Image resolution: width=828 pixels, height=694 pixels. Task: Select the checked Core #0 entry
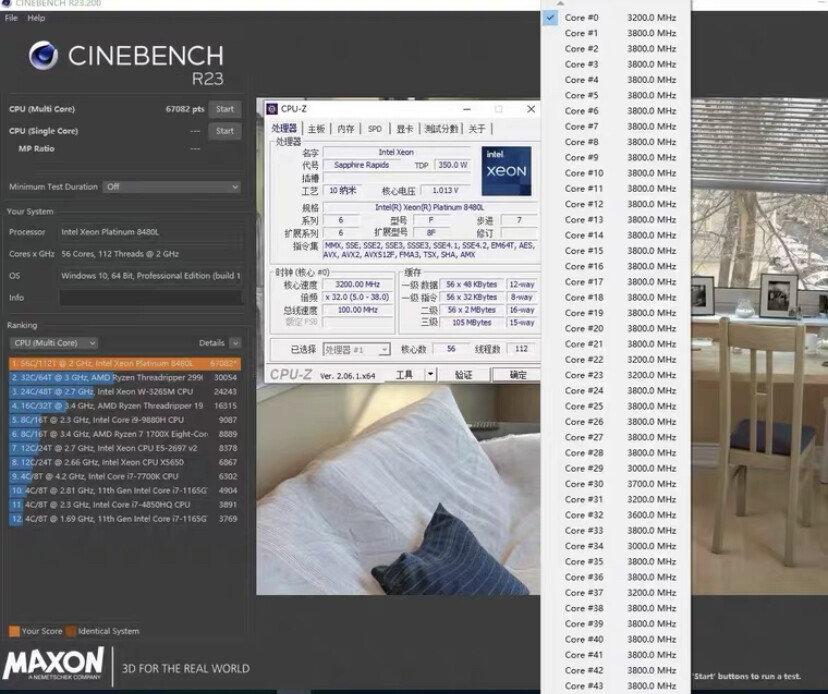pos(615,17)
